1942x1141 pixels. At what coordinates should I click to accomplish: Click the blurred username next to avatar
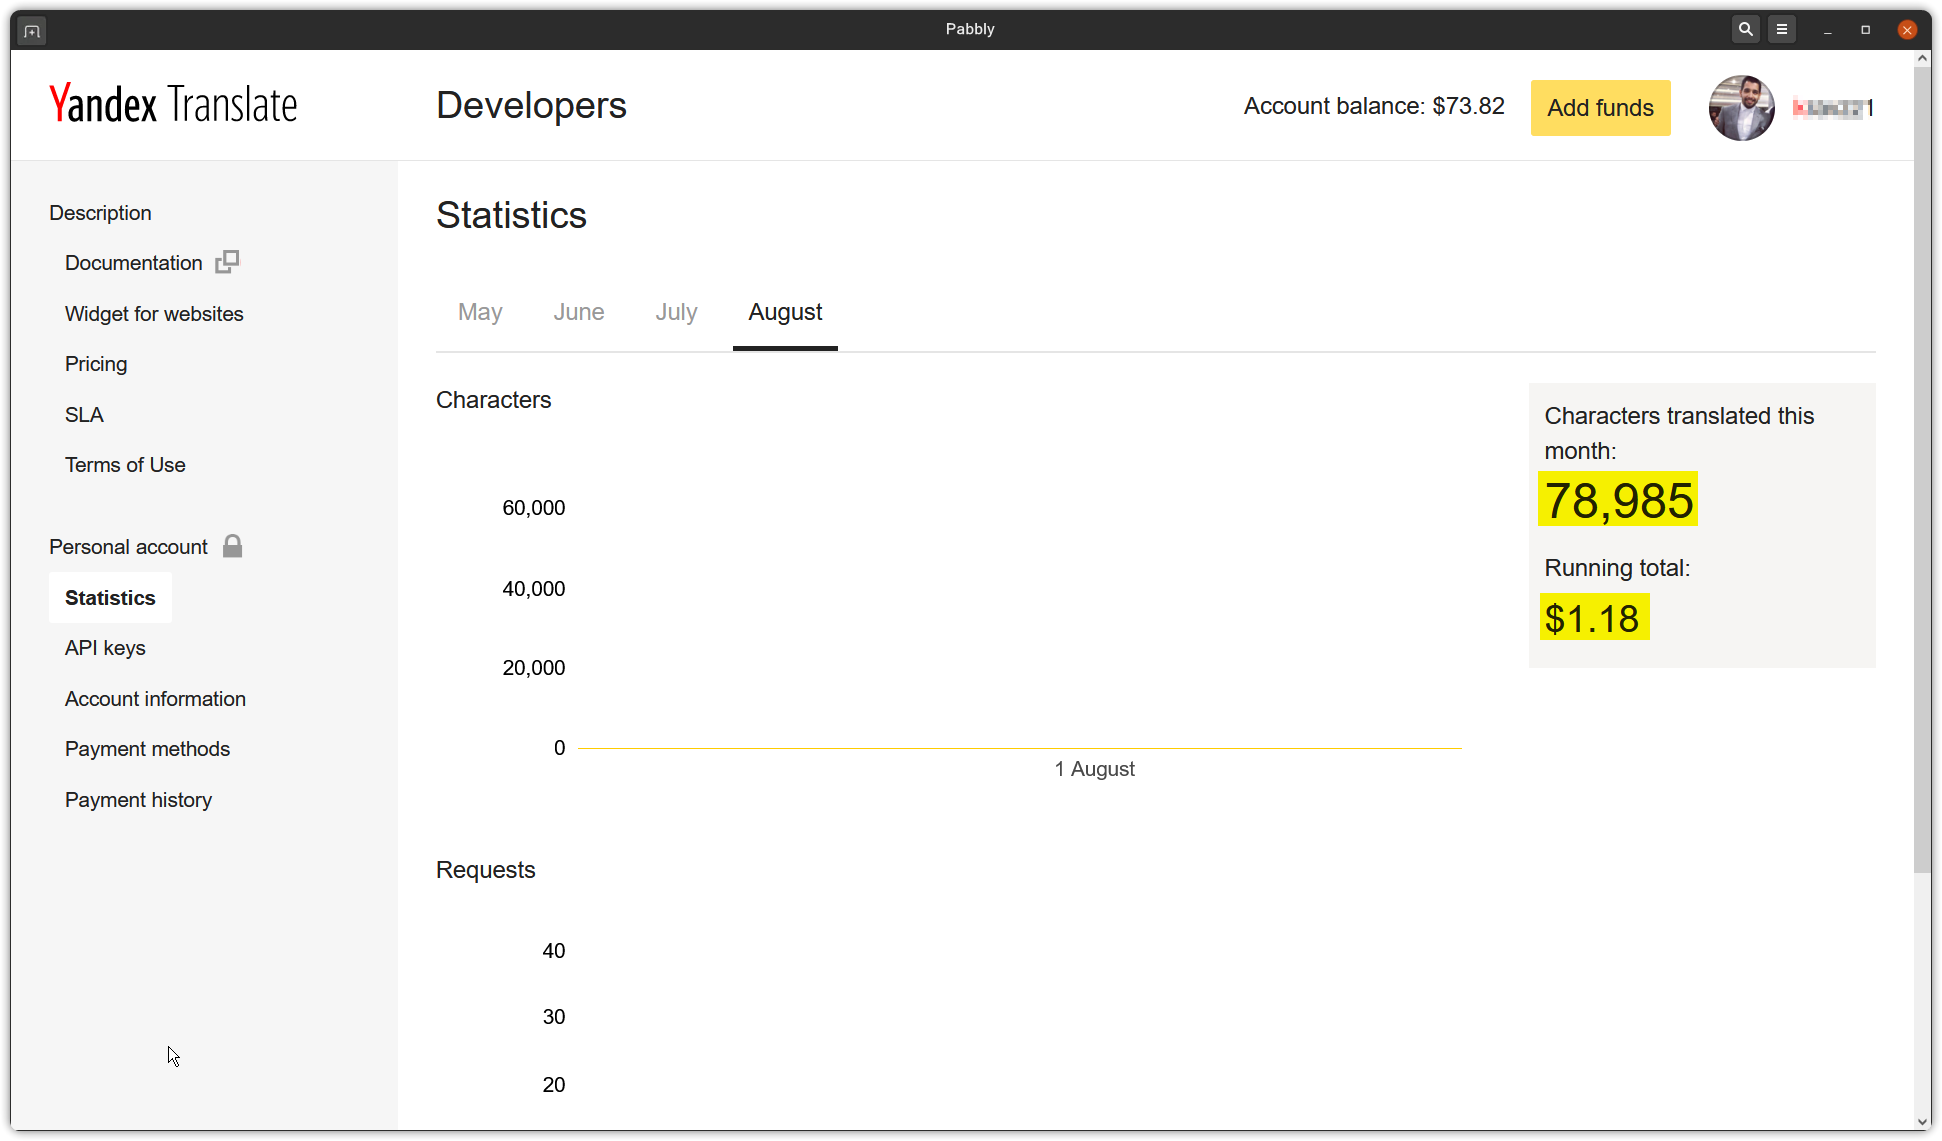click(x=1833, y=108)
